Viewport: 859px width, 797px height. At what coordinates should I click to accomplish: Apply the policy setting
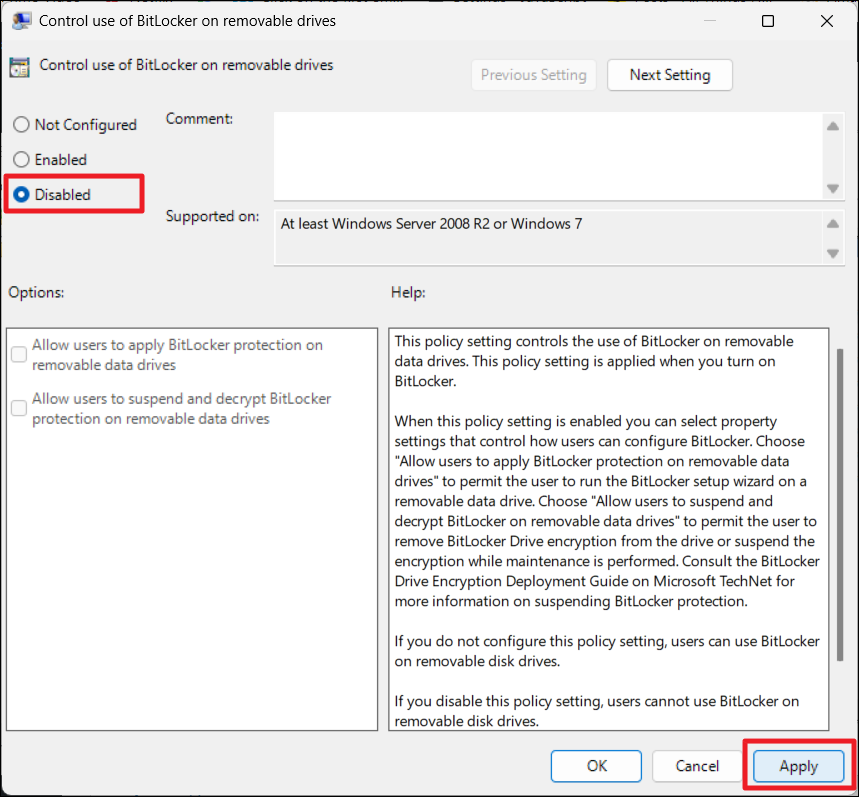798,766
